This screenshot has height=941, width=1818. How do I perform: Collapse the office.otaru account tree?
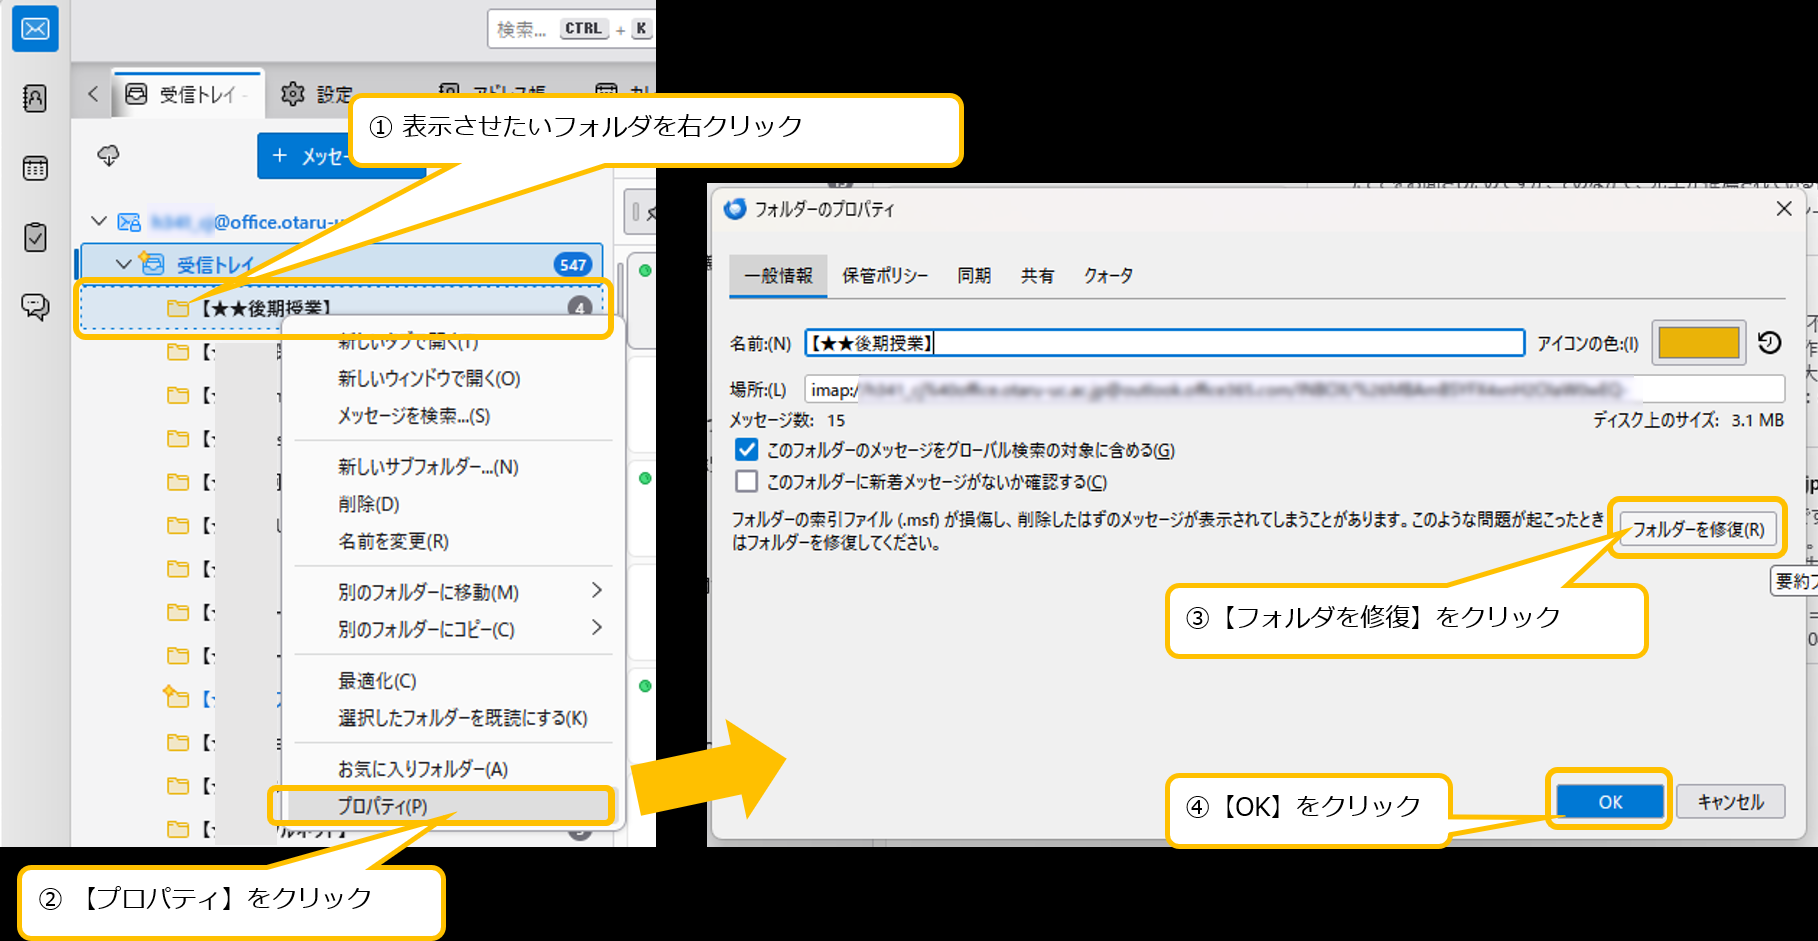tap(99, 221)
